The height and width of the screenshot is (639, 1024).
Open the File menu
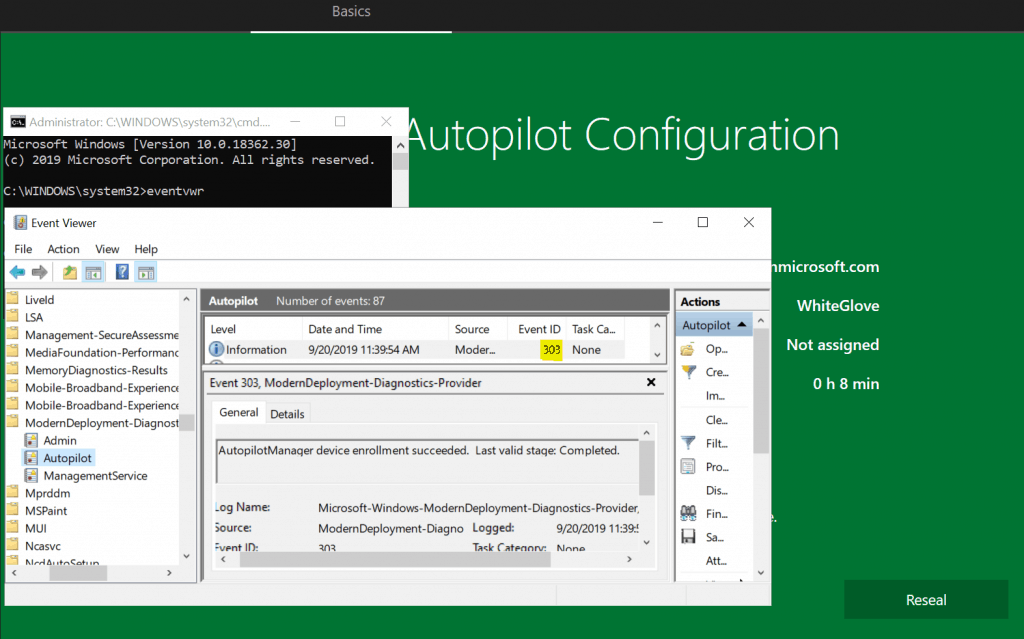tap(23, 249)
